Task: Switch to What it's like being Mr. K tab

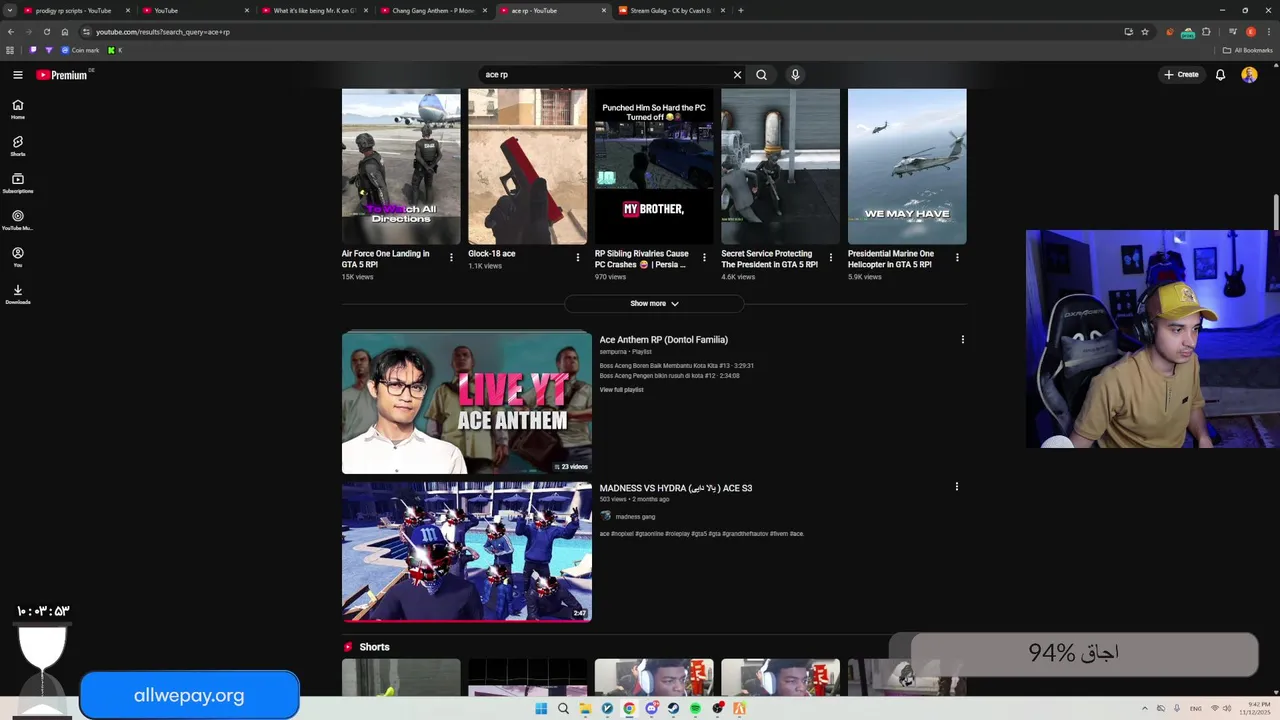Action: [x=314, y=10]
